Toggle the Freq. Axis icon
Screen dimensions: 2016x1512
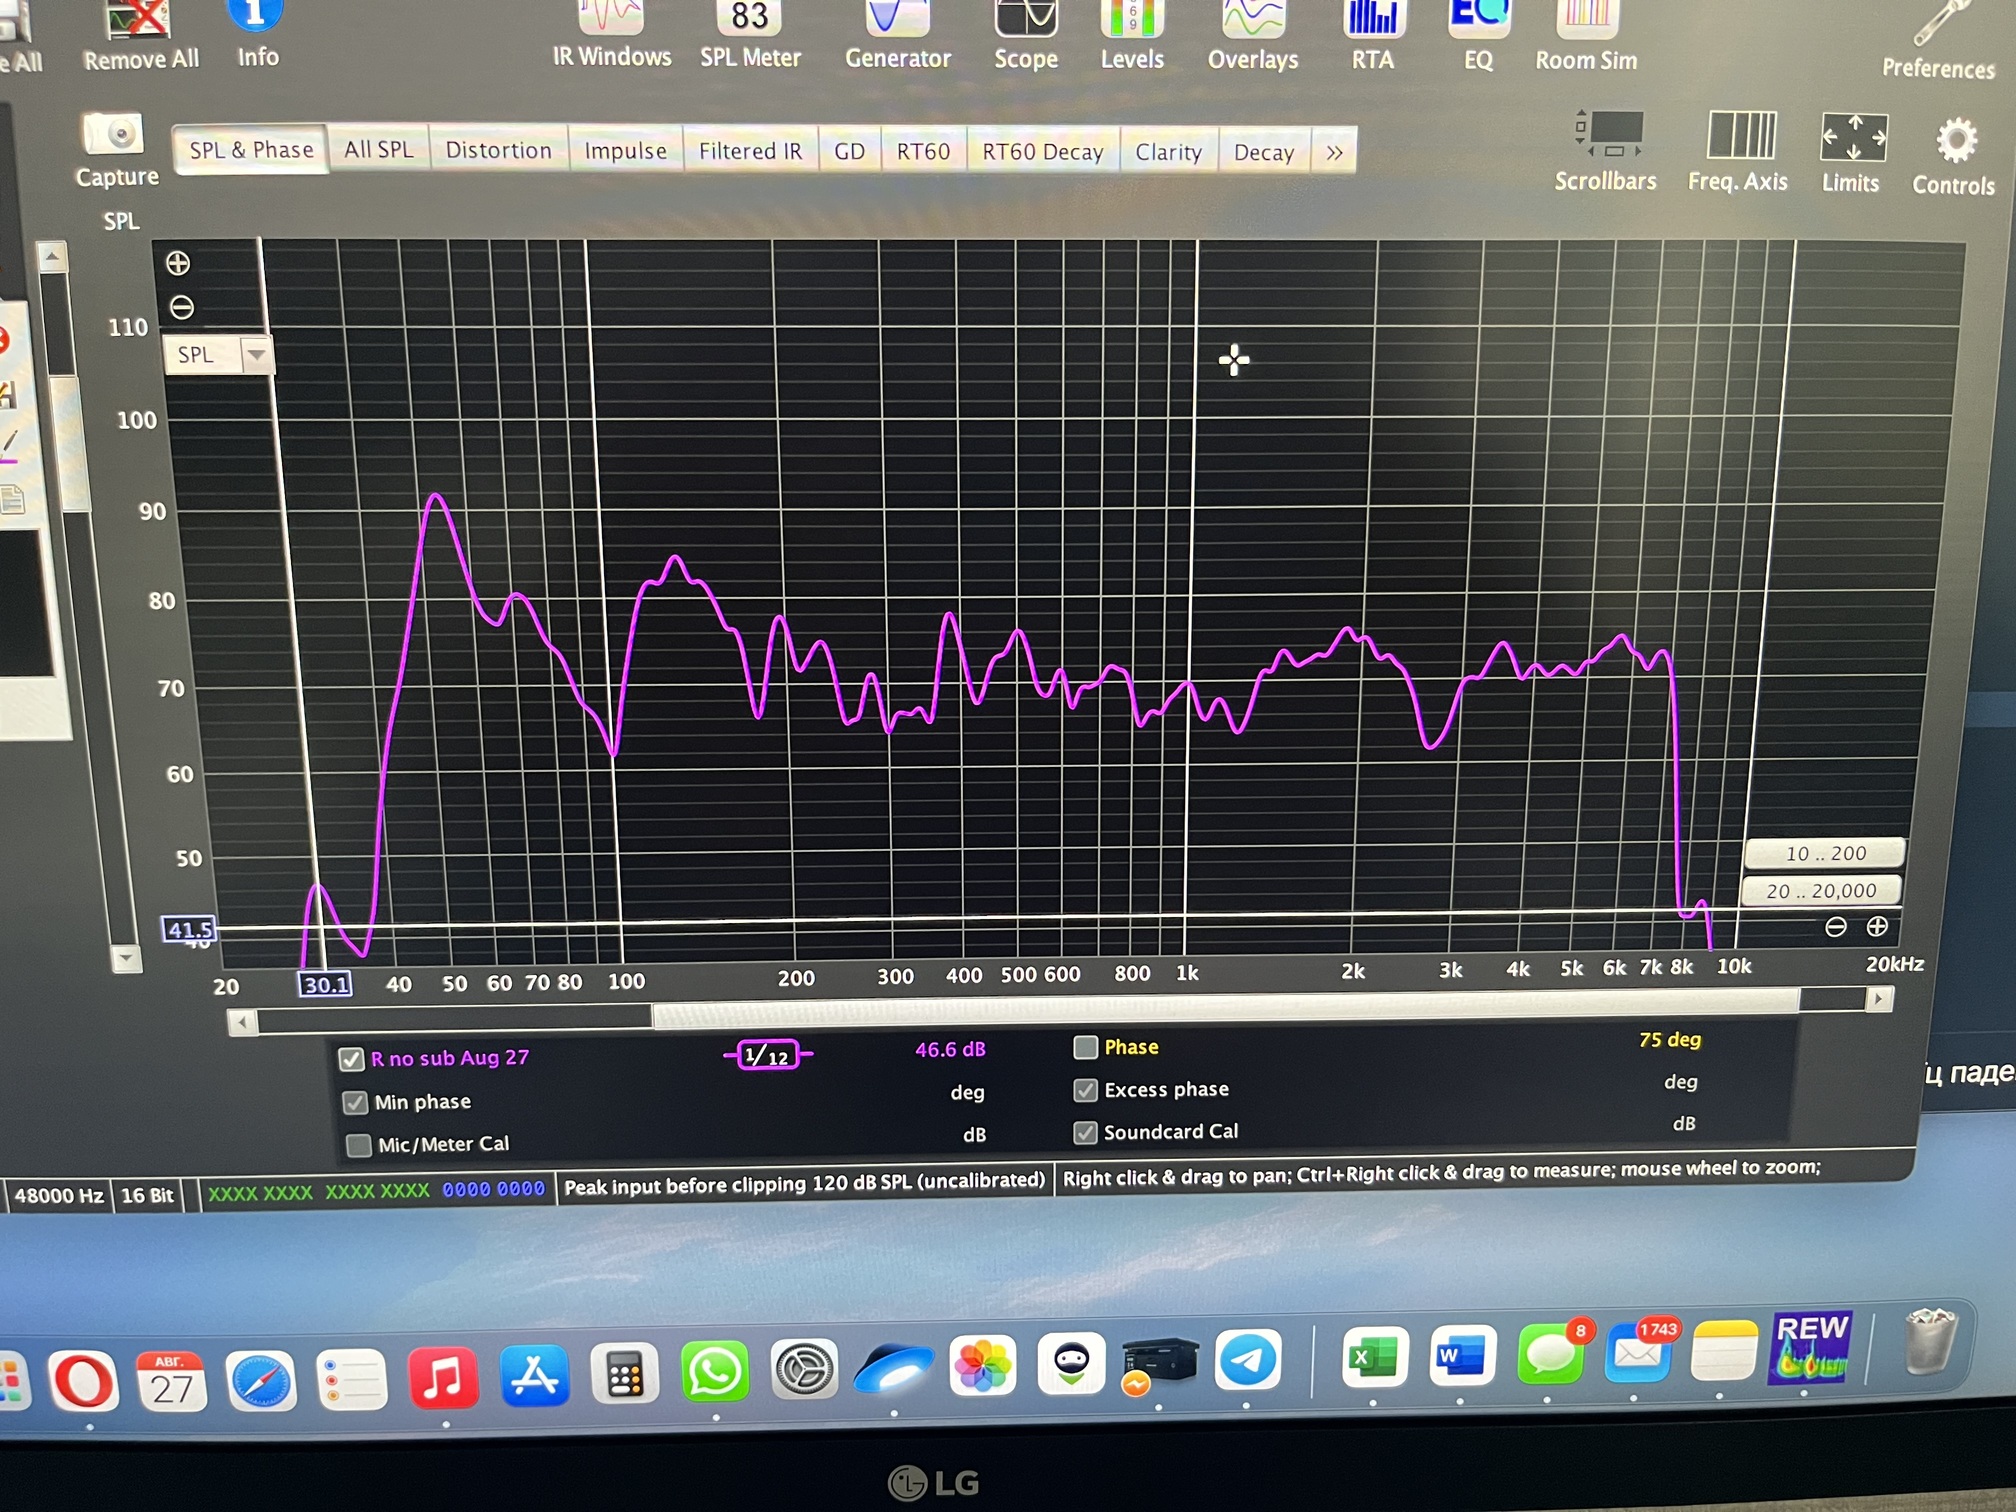pyautogui.click(x=1741, y=135)
